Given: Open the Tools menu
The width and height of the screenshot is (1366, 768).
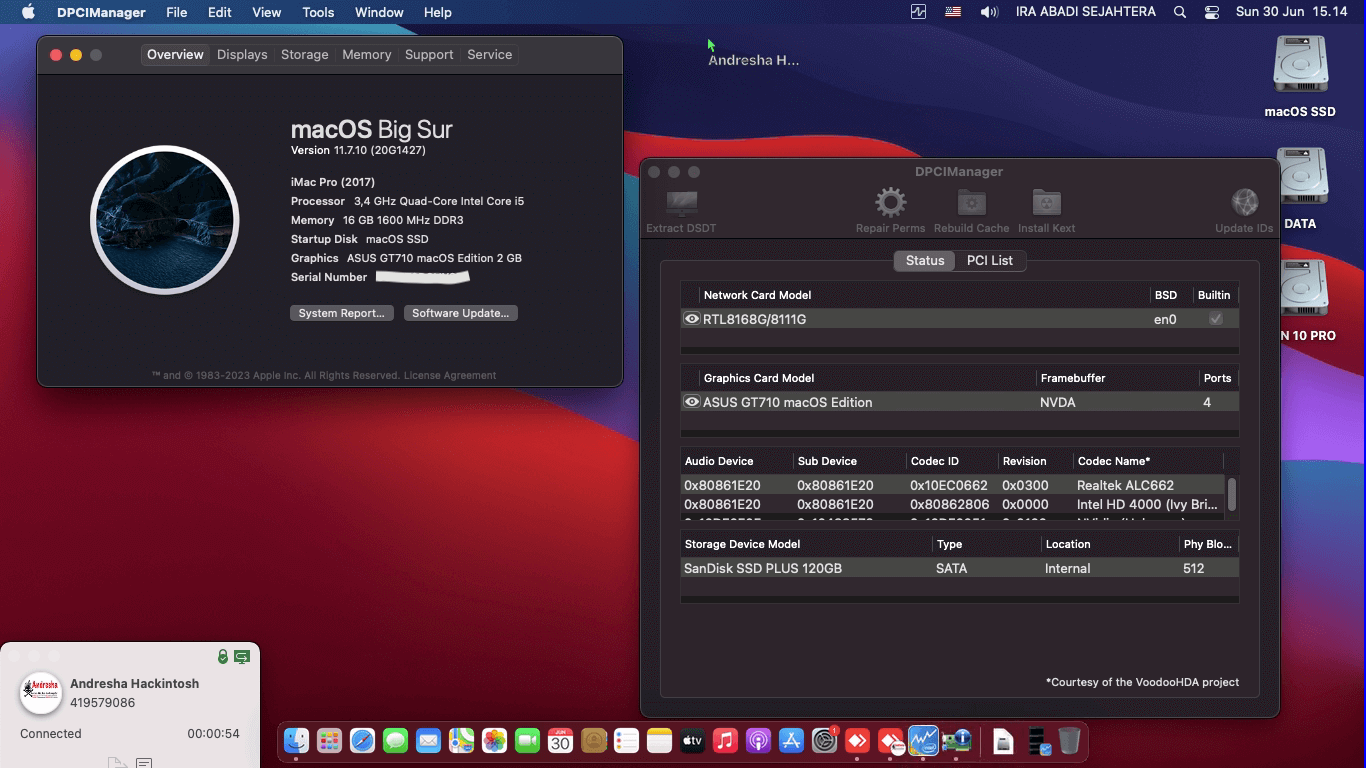Looking at the screenshot, I should (318, 12).
